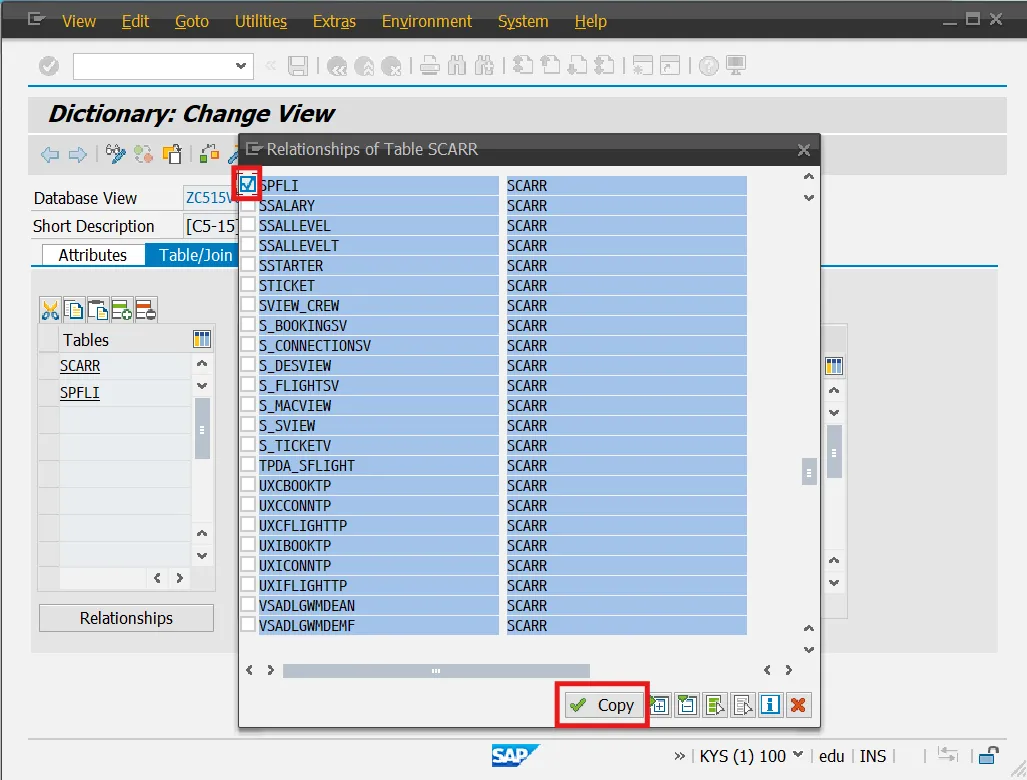Viewport: 1027px width, 780px height.
Task: Click the green Back icon in the standard toolbar
Action: (x=337, y=66)
